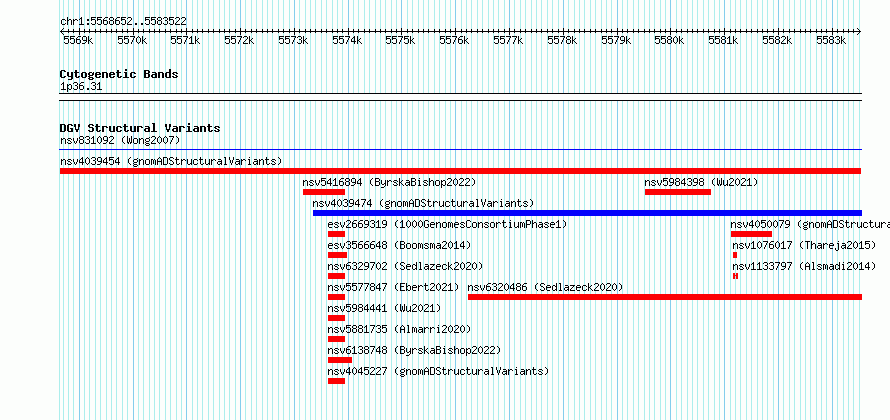
Task: Open nsv6138748 (ByrskaBishop2022) label
Action: click(x=414, y=350)
